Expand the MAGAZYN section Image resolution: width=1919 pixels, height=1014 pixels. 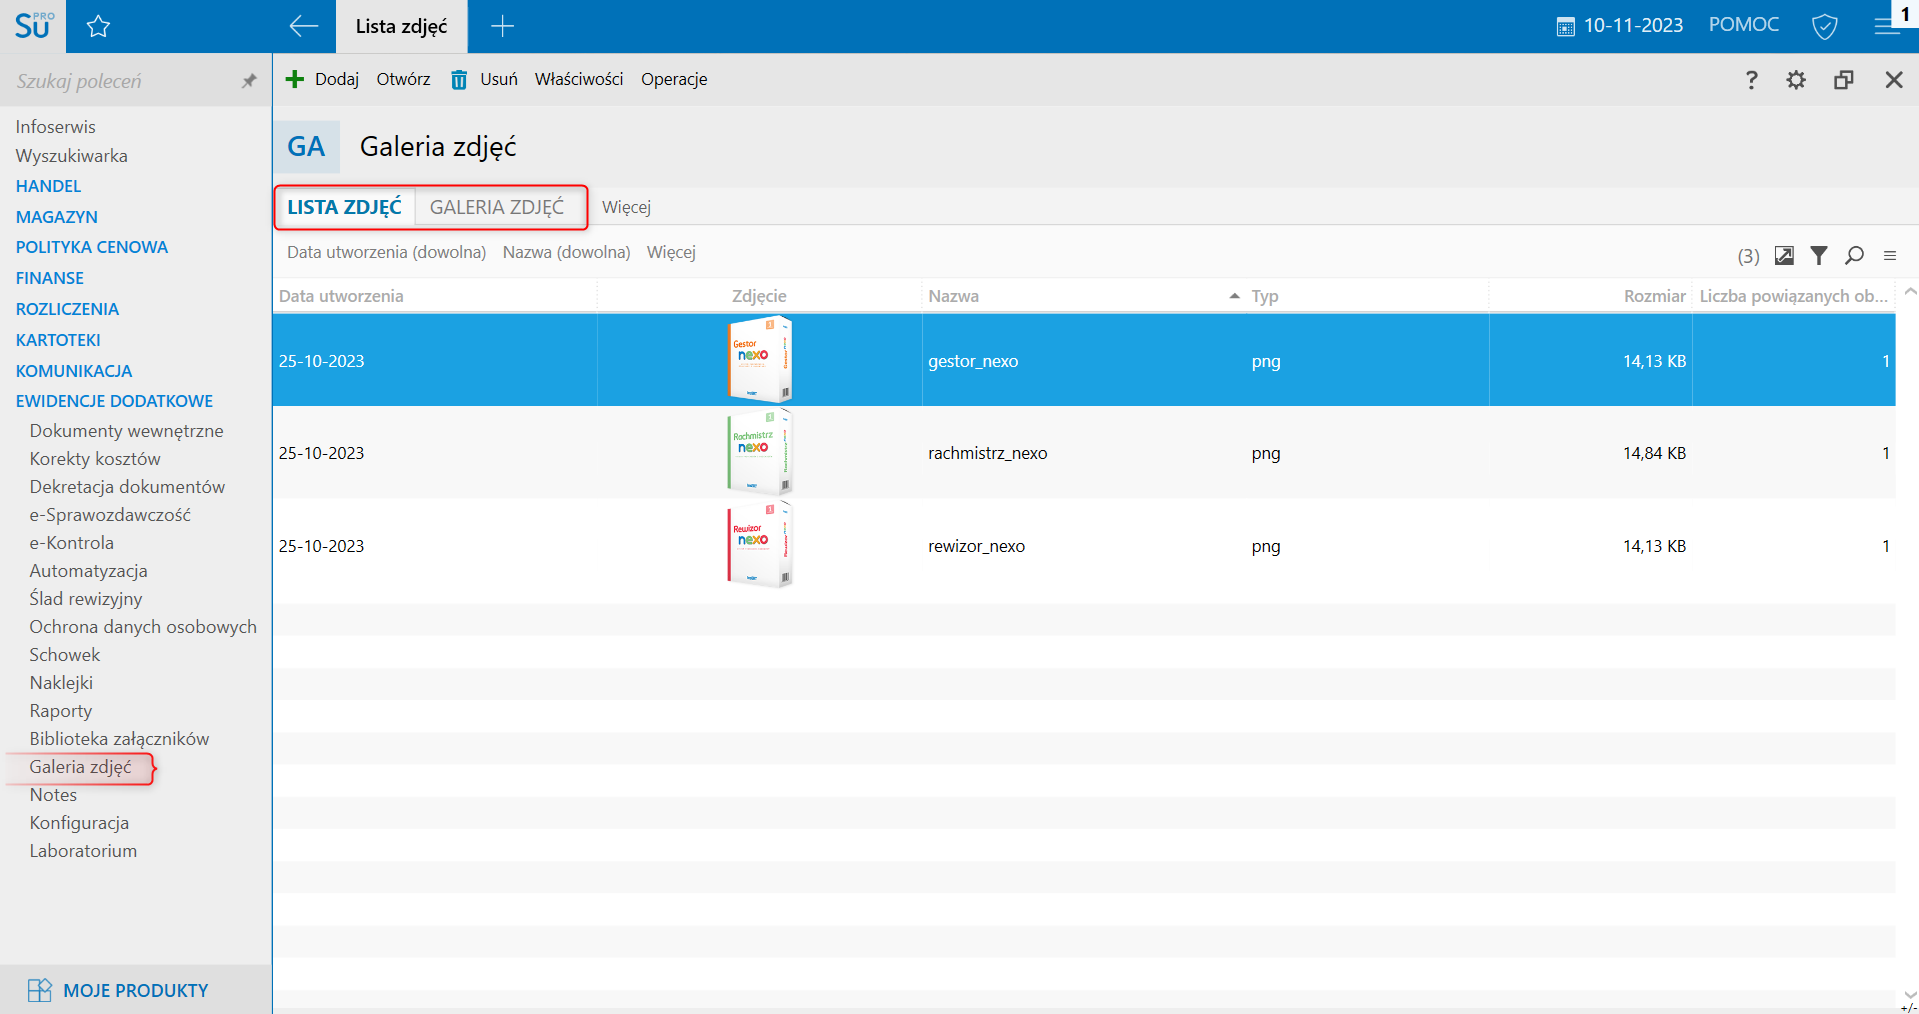coord(56,217)
